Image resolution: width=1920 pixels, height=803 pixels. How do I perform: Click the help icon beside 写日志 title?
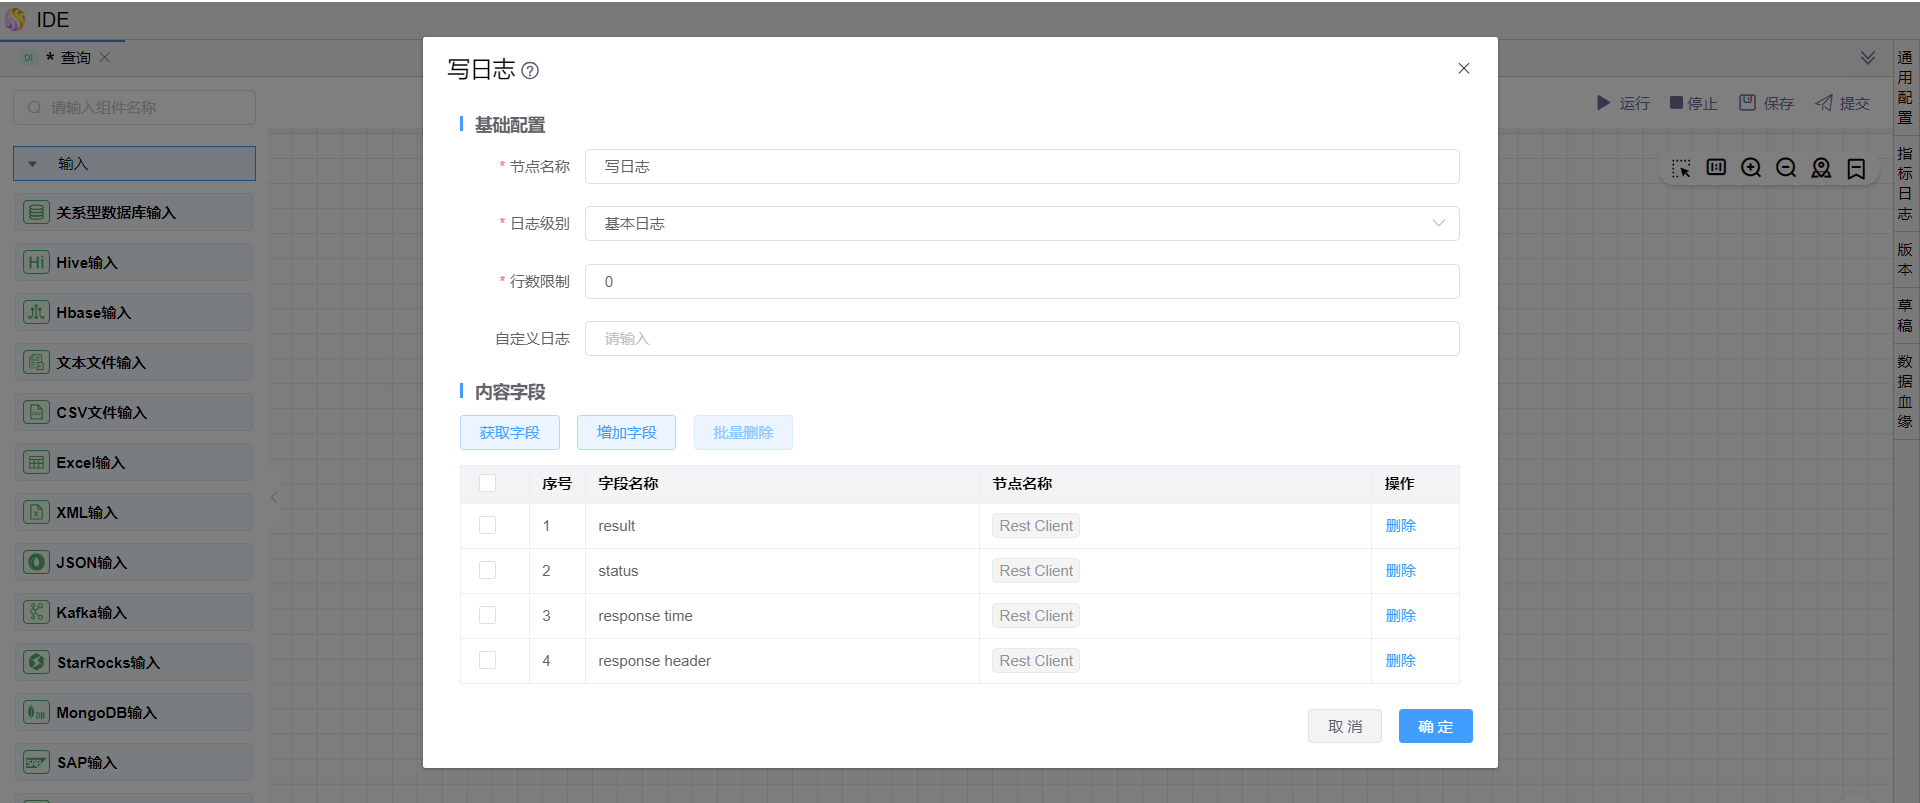pos(530,71)
